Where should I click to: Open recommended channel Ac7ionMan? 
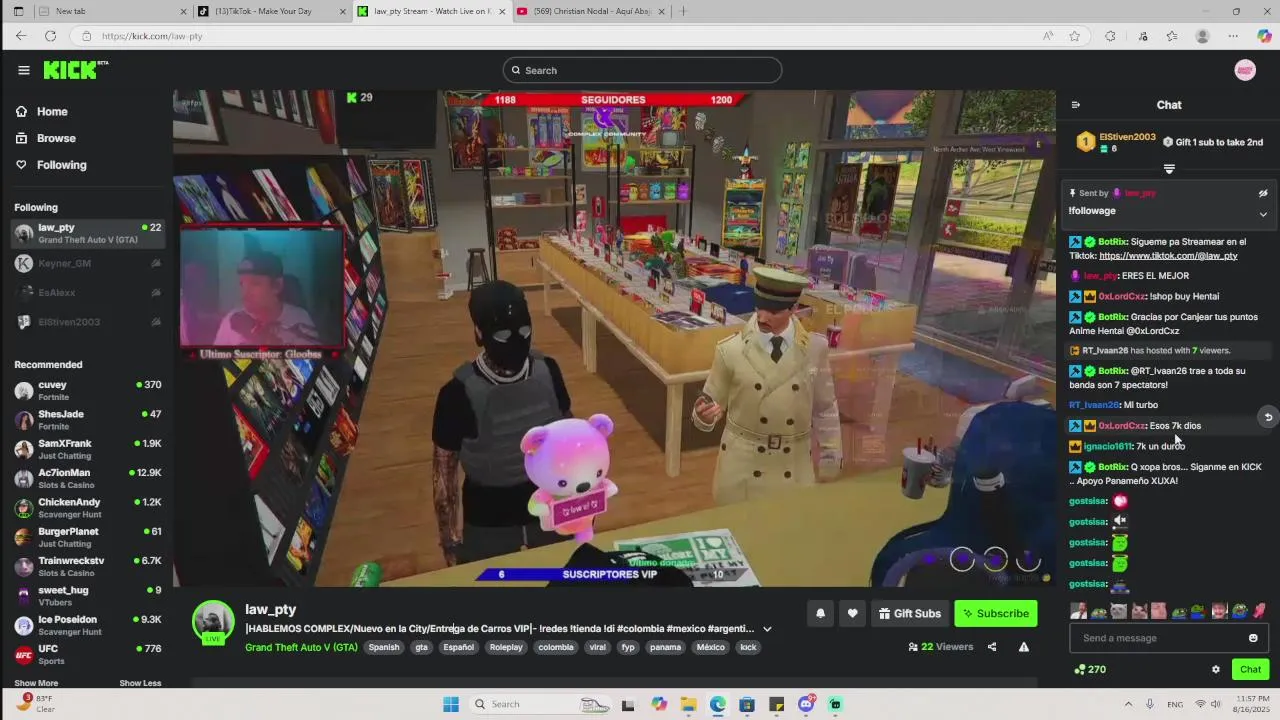(87, 478)
